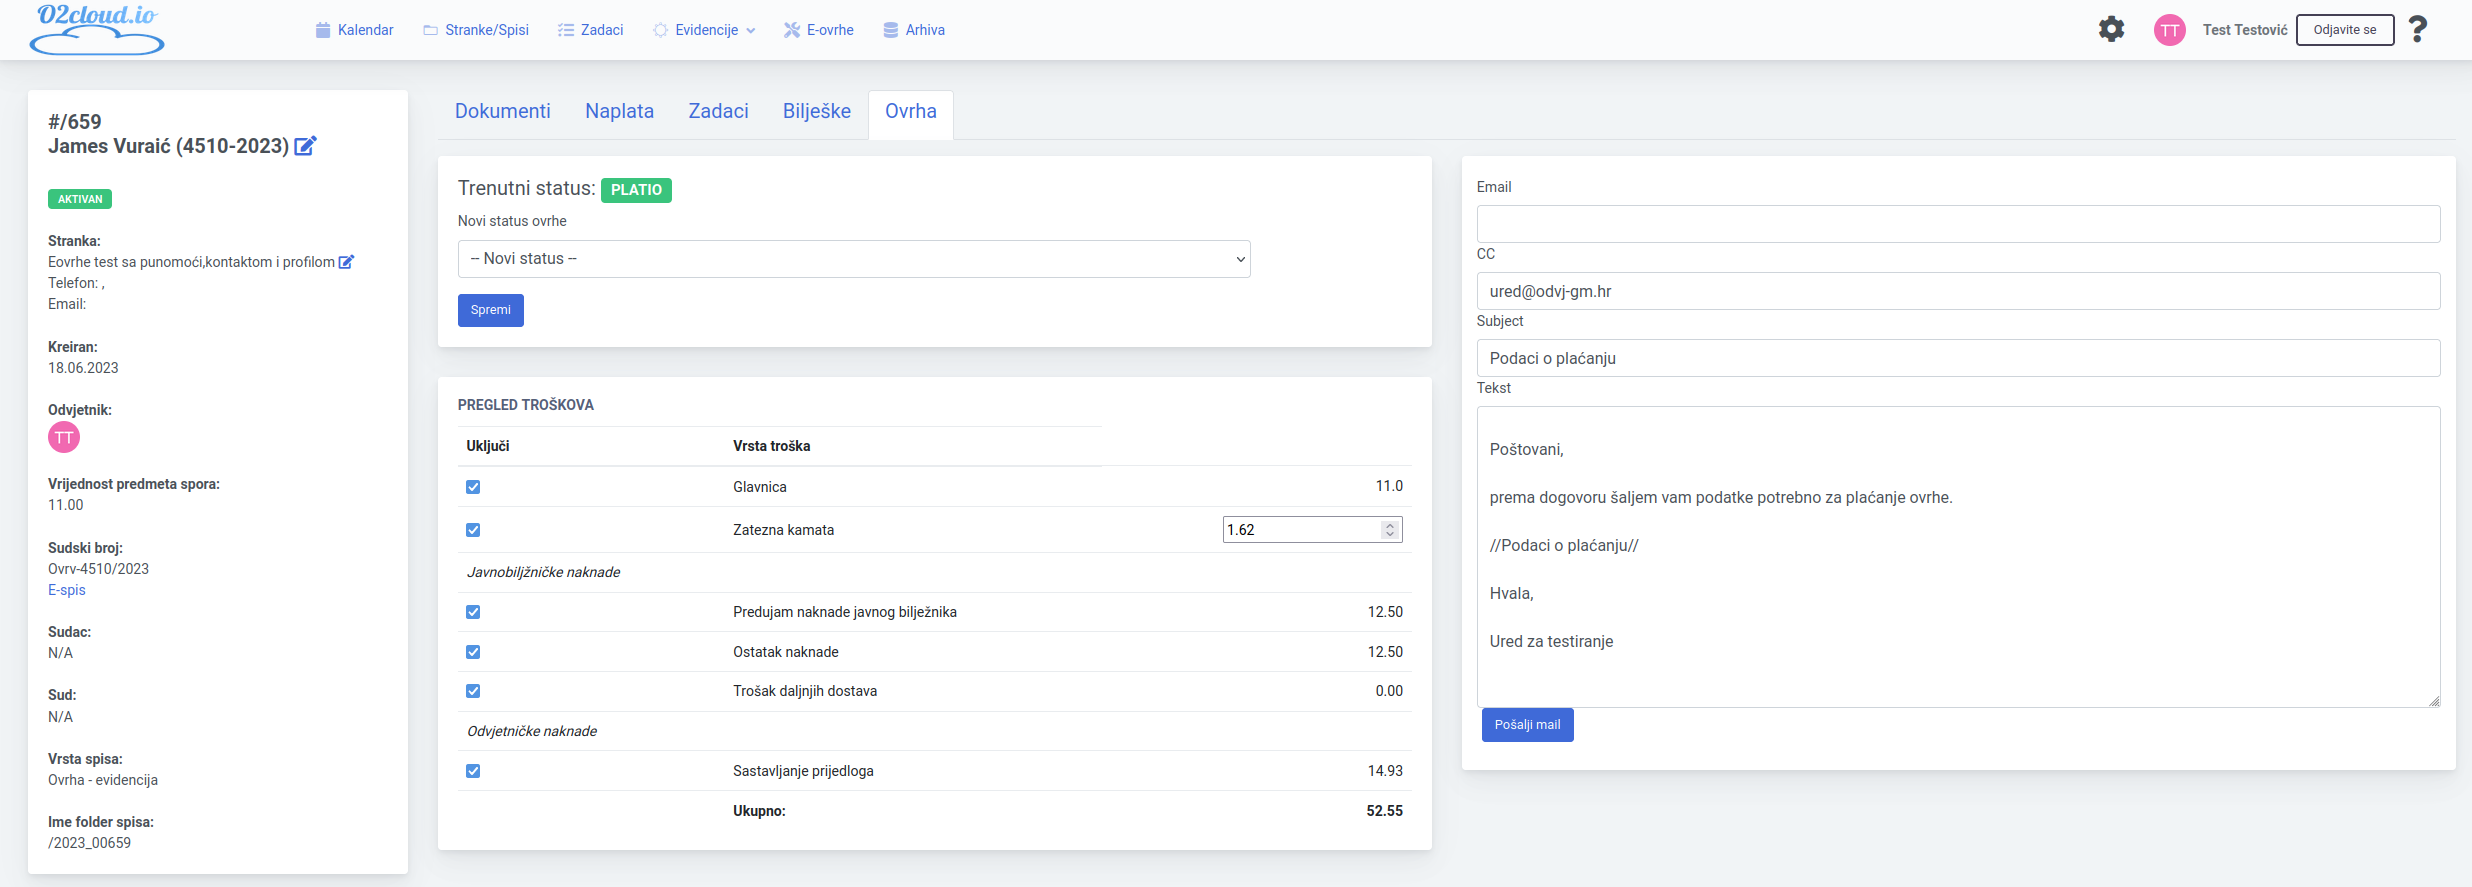Open Kalendar from the top navigation

(354, 30)
